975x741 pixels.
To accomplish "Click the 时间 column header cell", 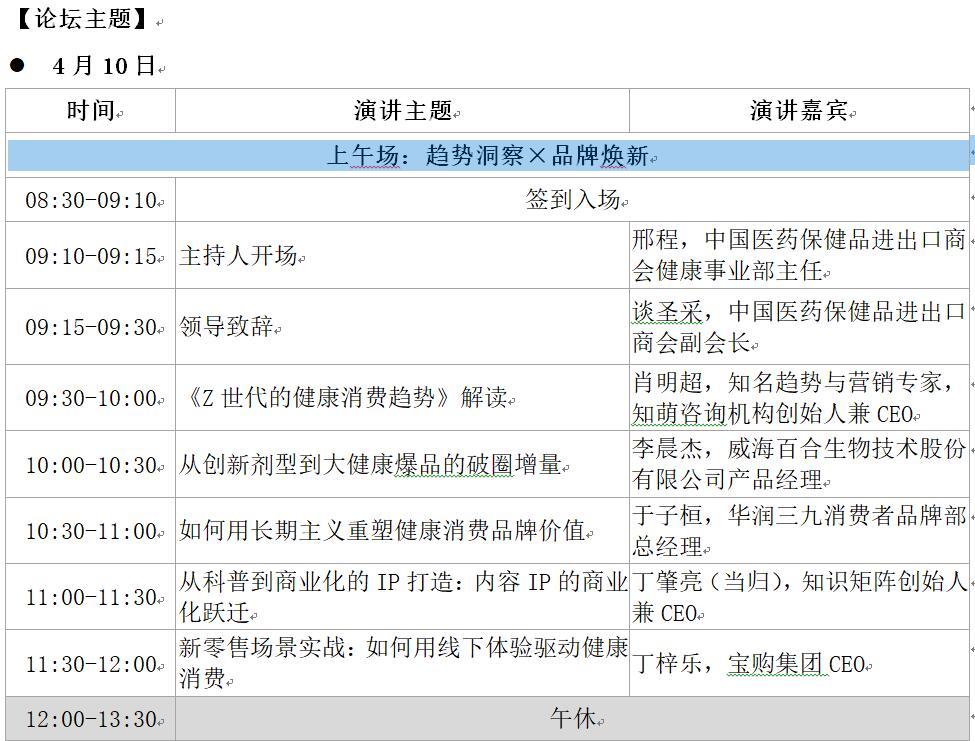I will tap(90, 111).
